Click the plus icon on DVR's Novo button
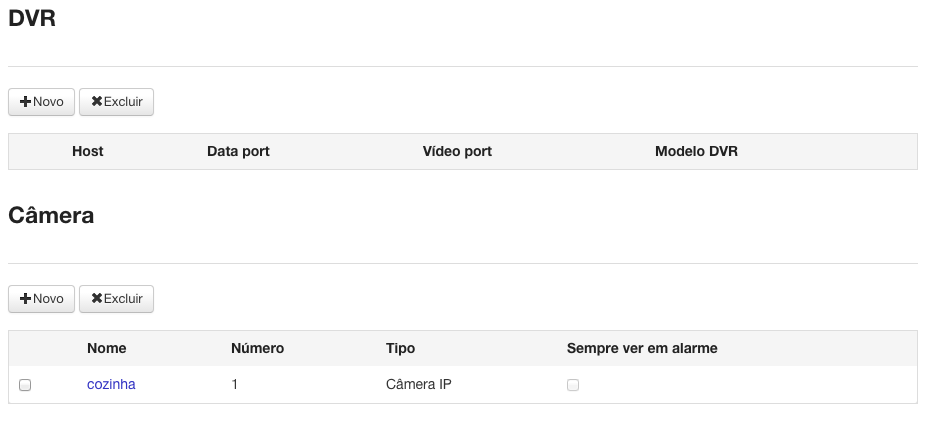937x426 pixels. coord(25,102)
